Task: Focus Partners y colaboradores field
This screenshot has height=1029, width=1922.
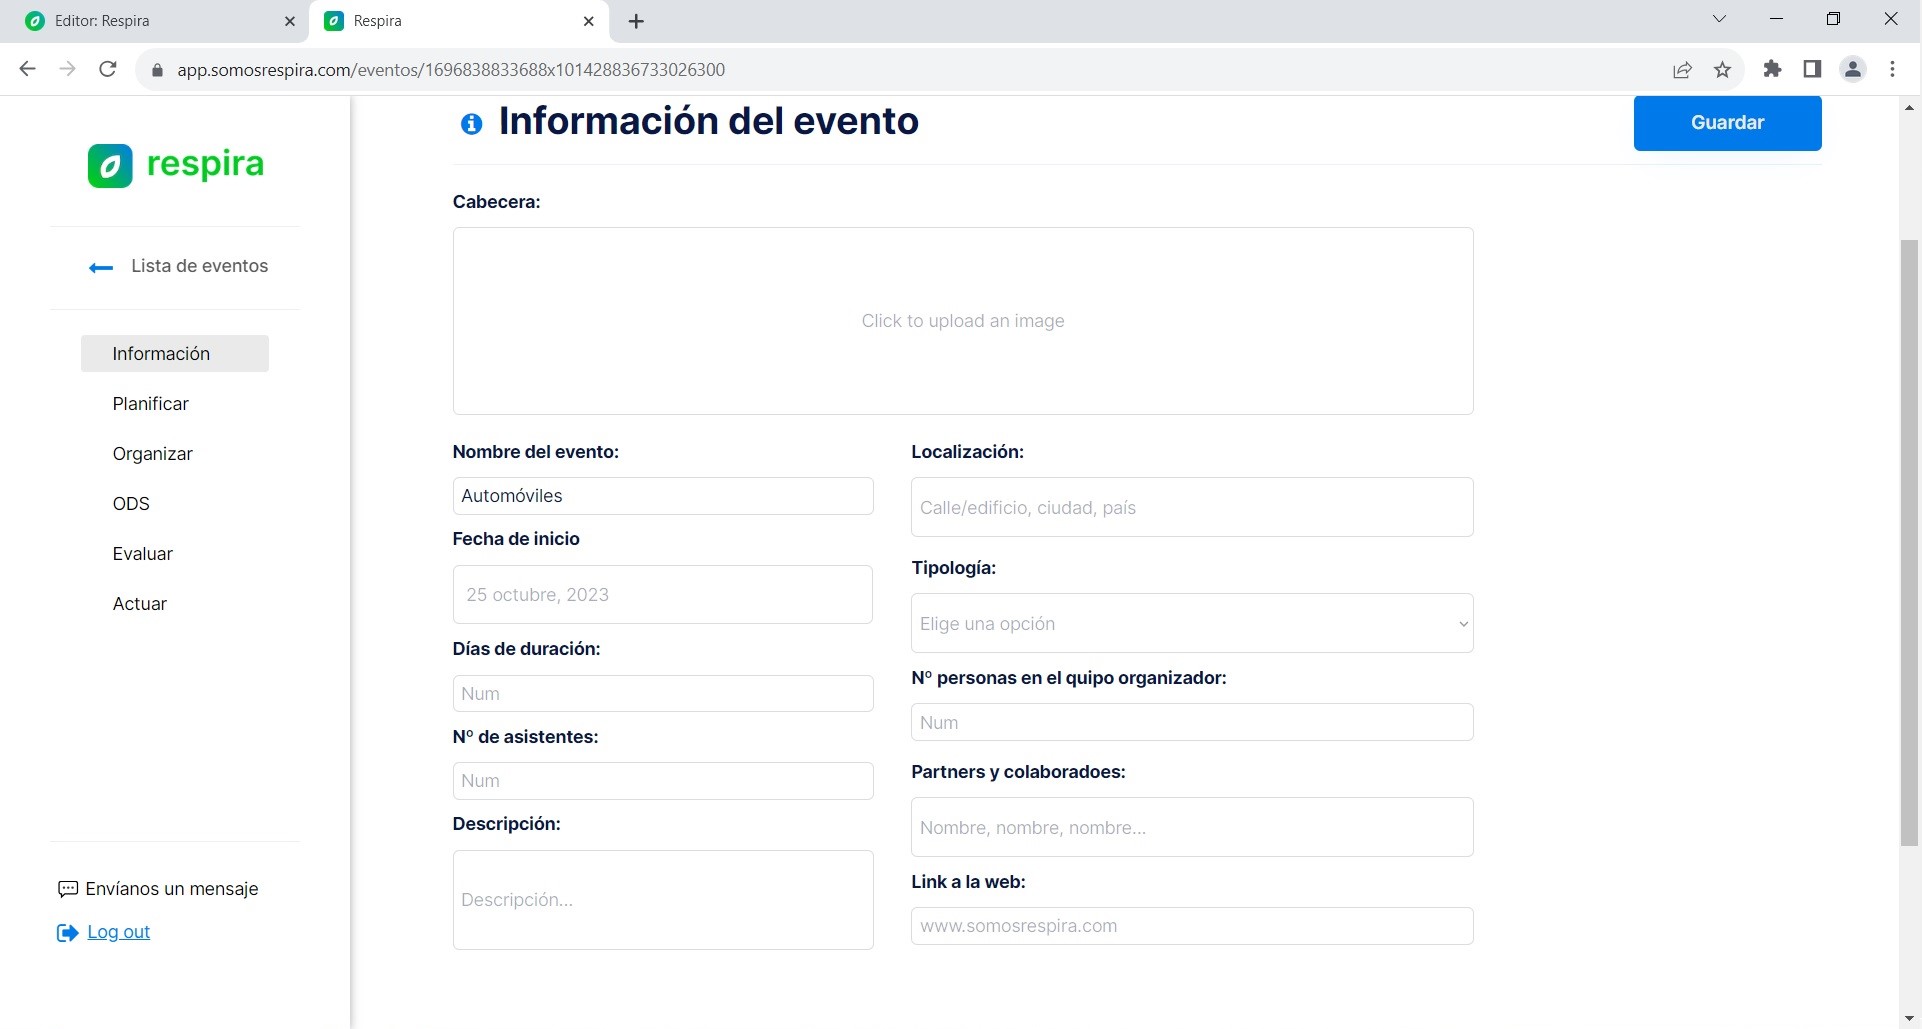Action: point(1192,827)
